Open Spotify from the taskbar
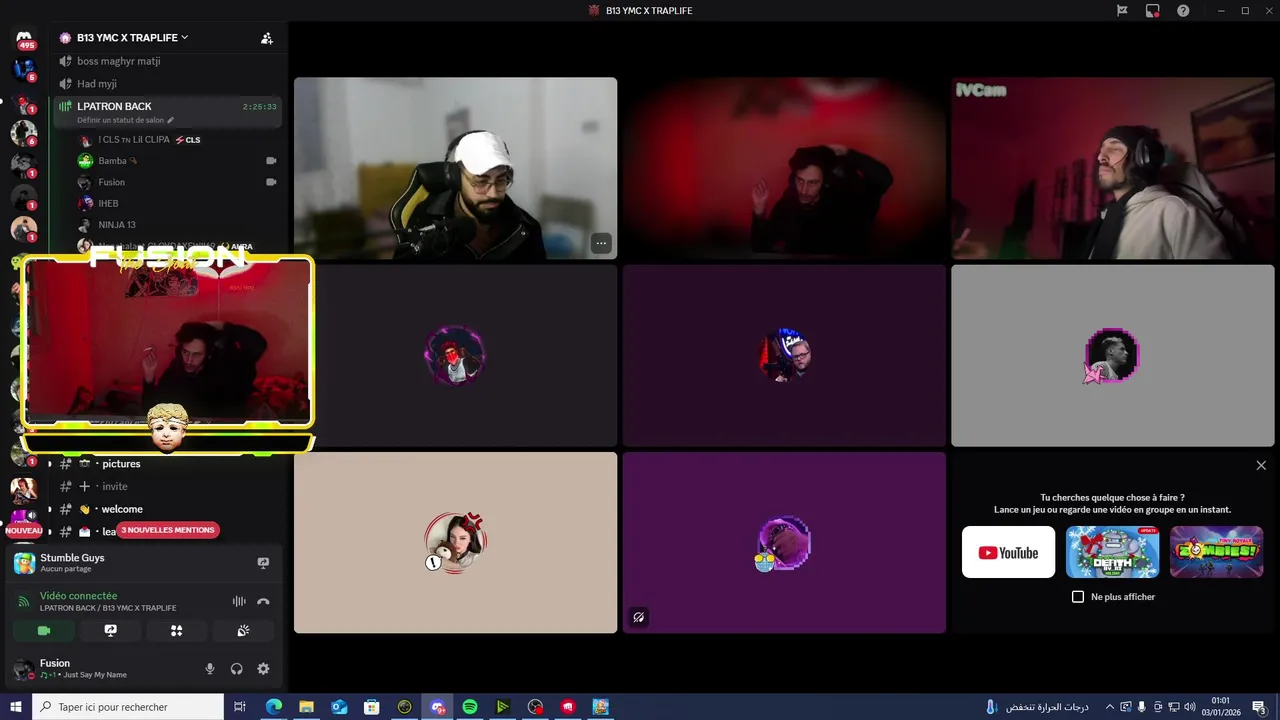The image size is (1280, 720). tap(470, 707)
